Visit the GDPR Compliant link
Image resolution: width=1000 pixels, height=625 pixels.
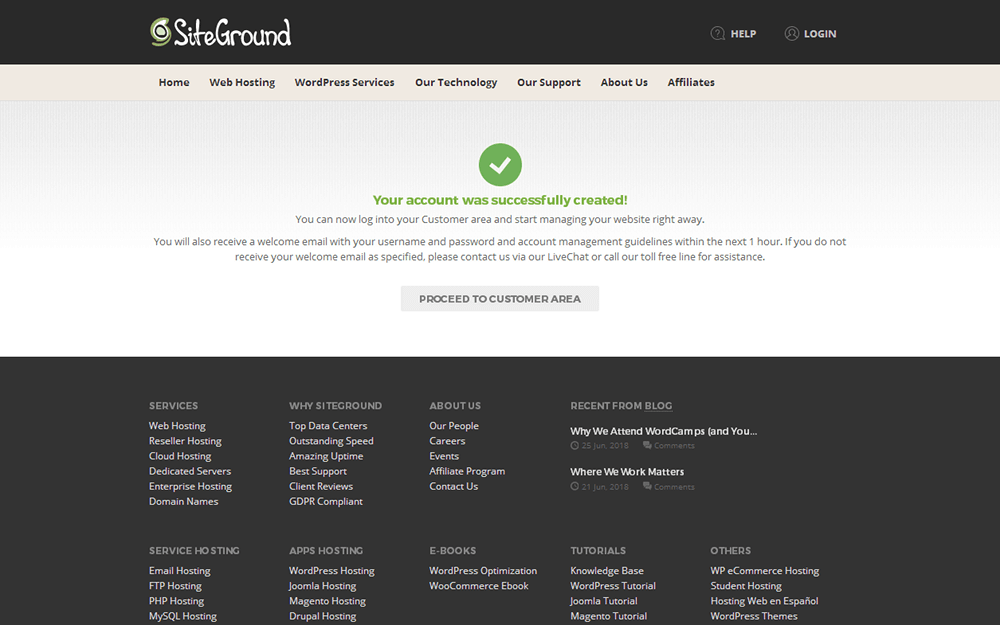point(326,502)
